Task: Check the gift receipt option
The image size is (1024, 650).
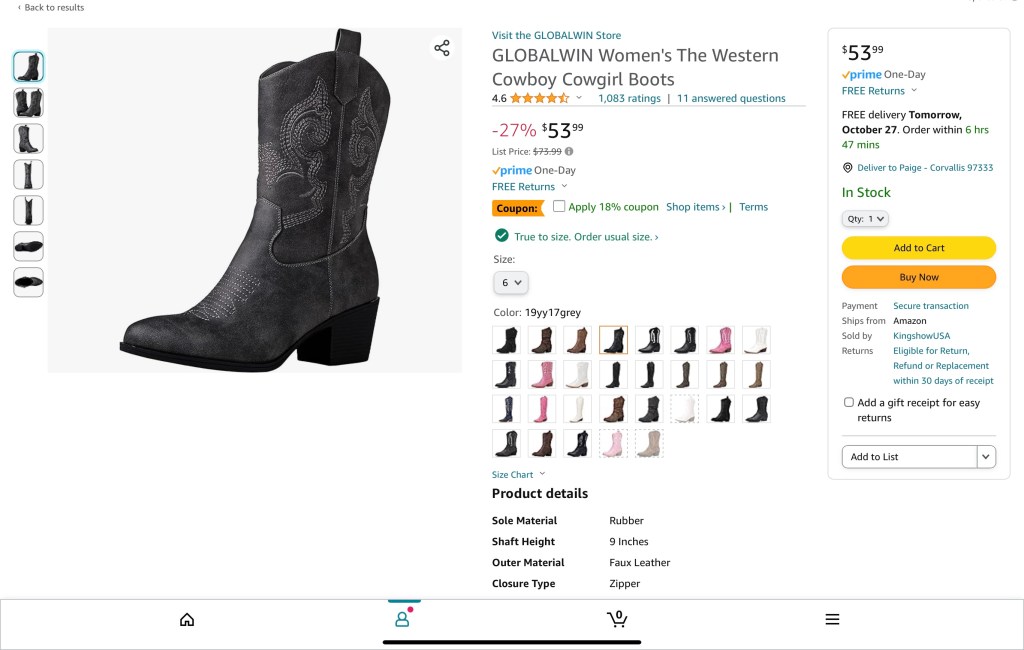Action: [x=849, y=402]
